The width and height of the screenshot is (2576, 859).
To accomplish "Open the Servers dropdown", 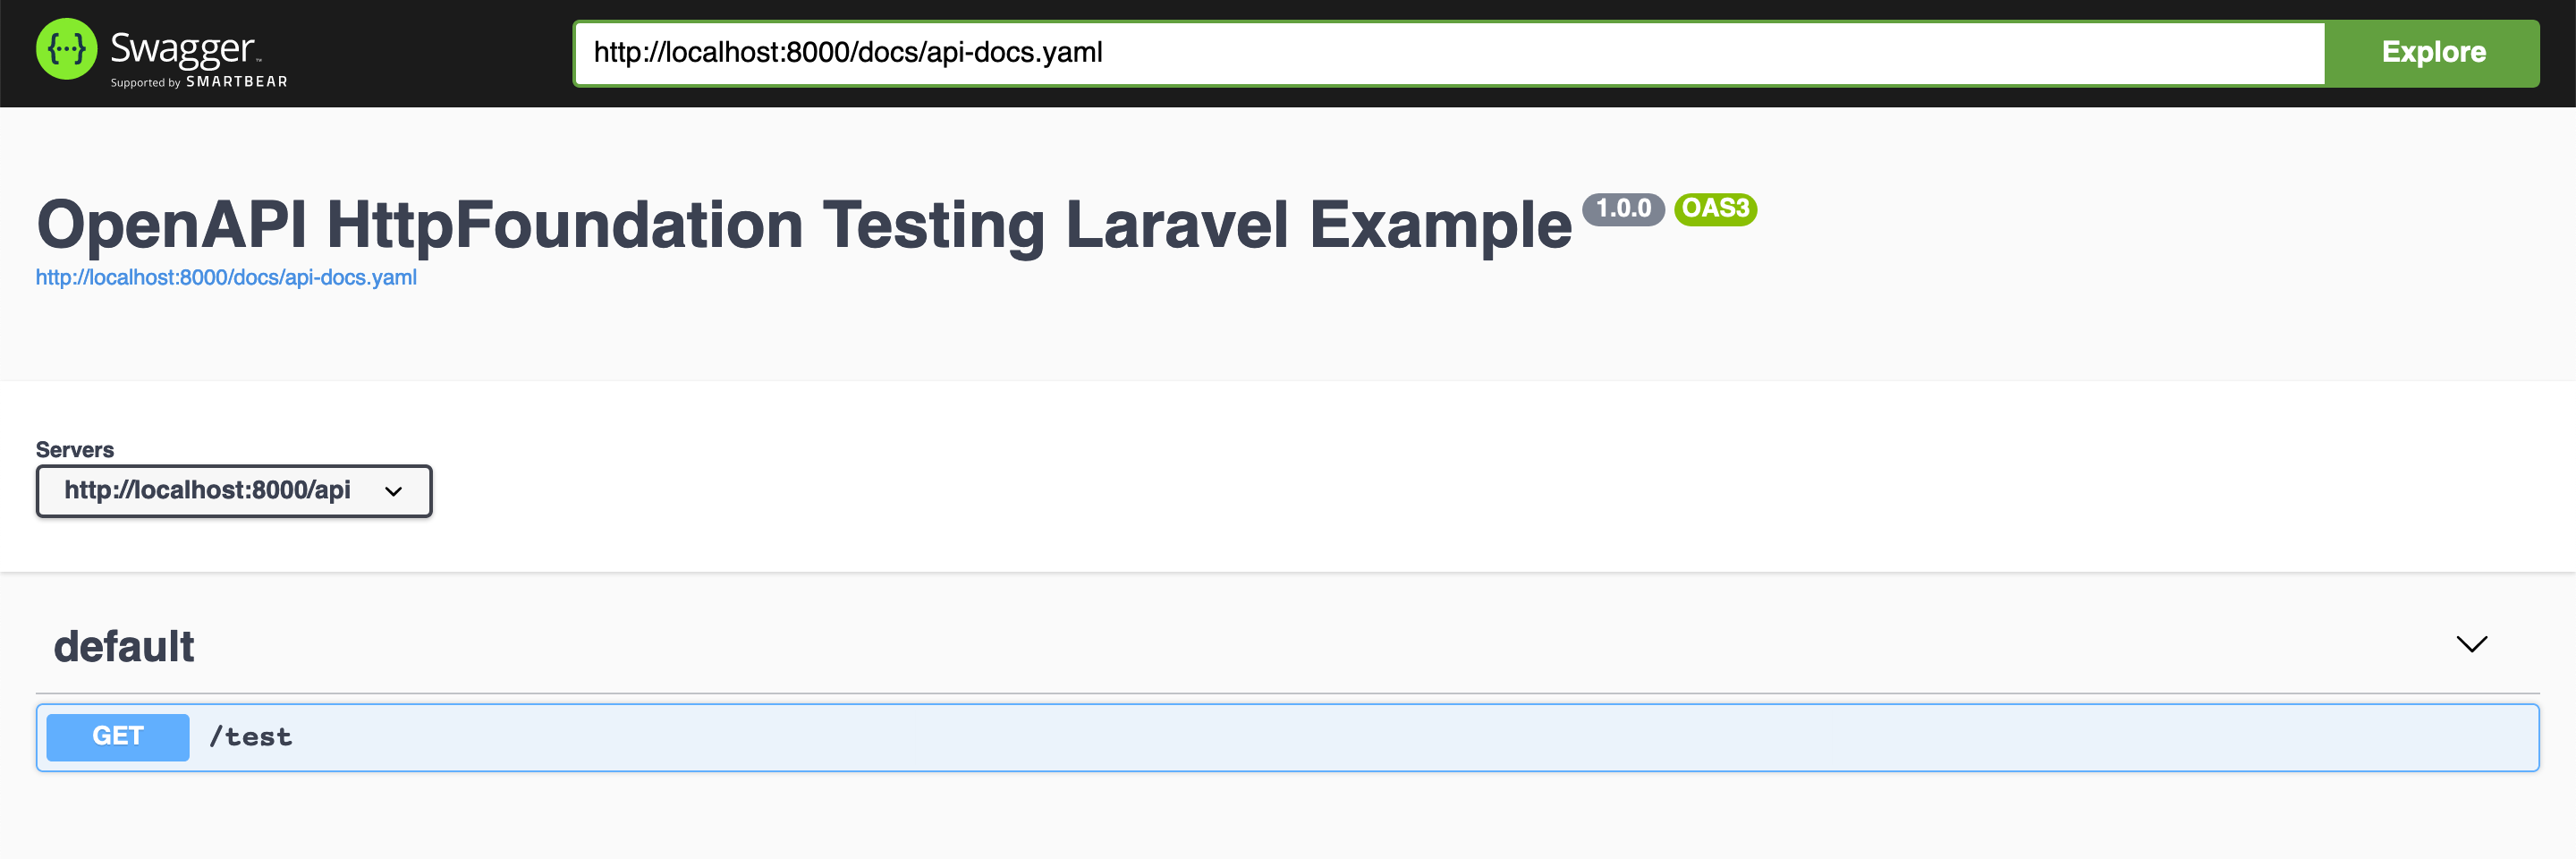I will [x=233, y=491].
